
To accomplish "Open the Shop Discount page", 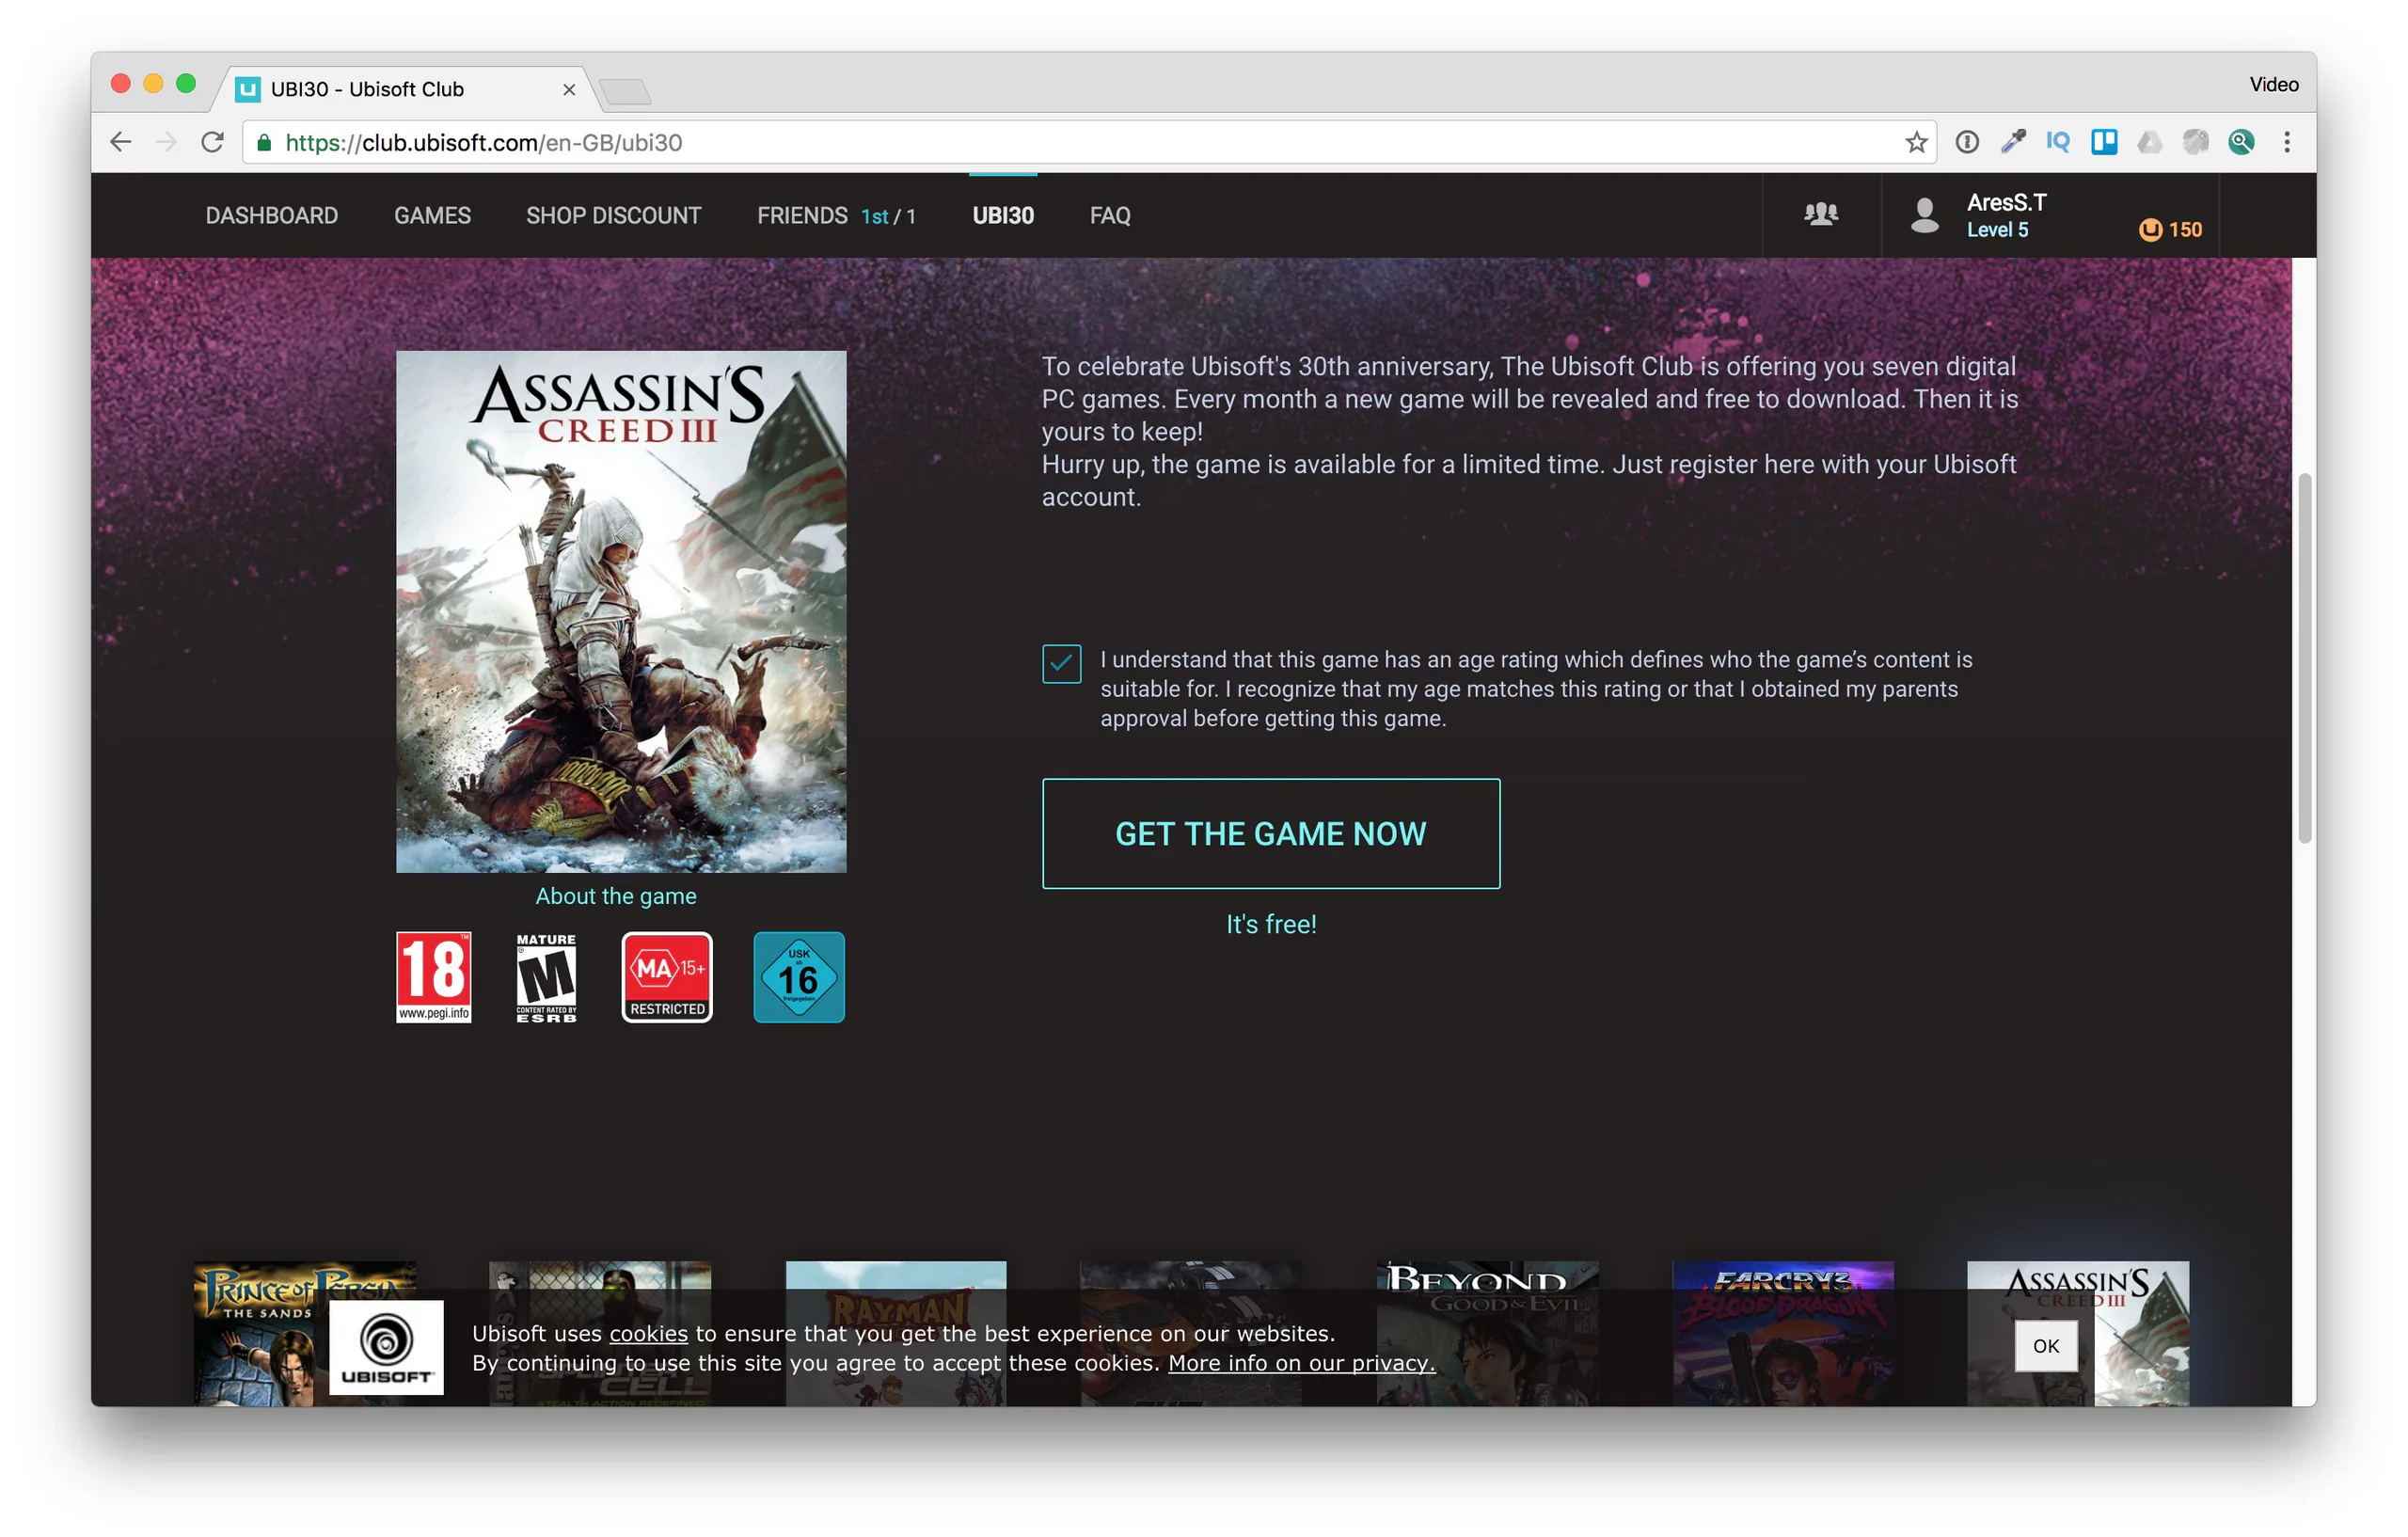I will (614, 216).
